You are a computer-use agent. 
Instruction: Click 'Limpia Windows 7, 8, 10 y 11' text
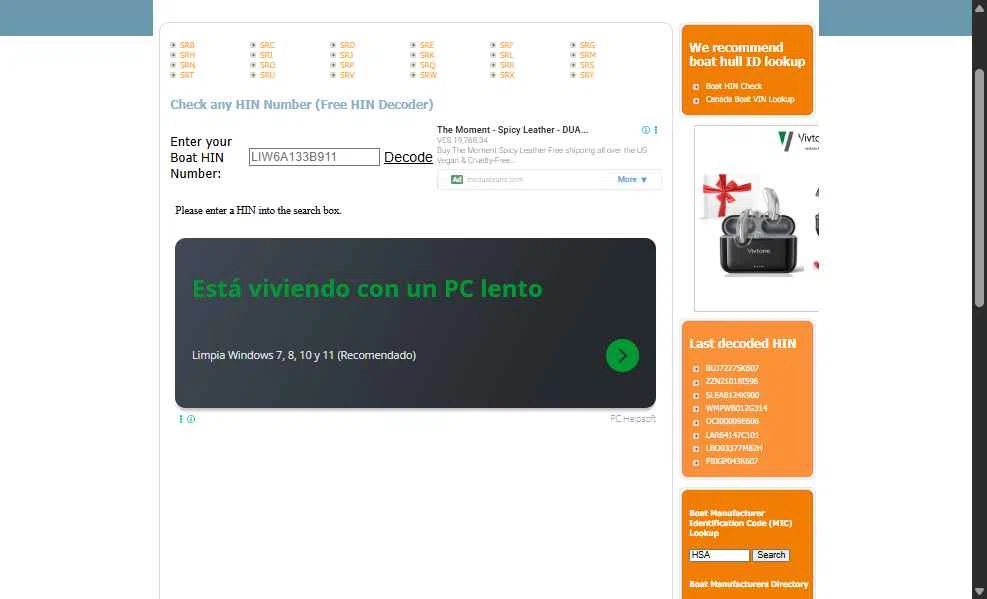303,355
